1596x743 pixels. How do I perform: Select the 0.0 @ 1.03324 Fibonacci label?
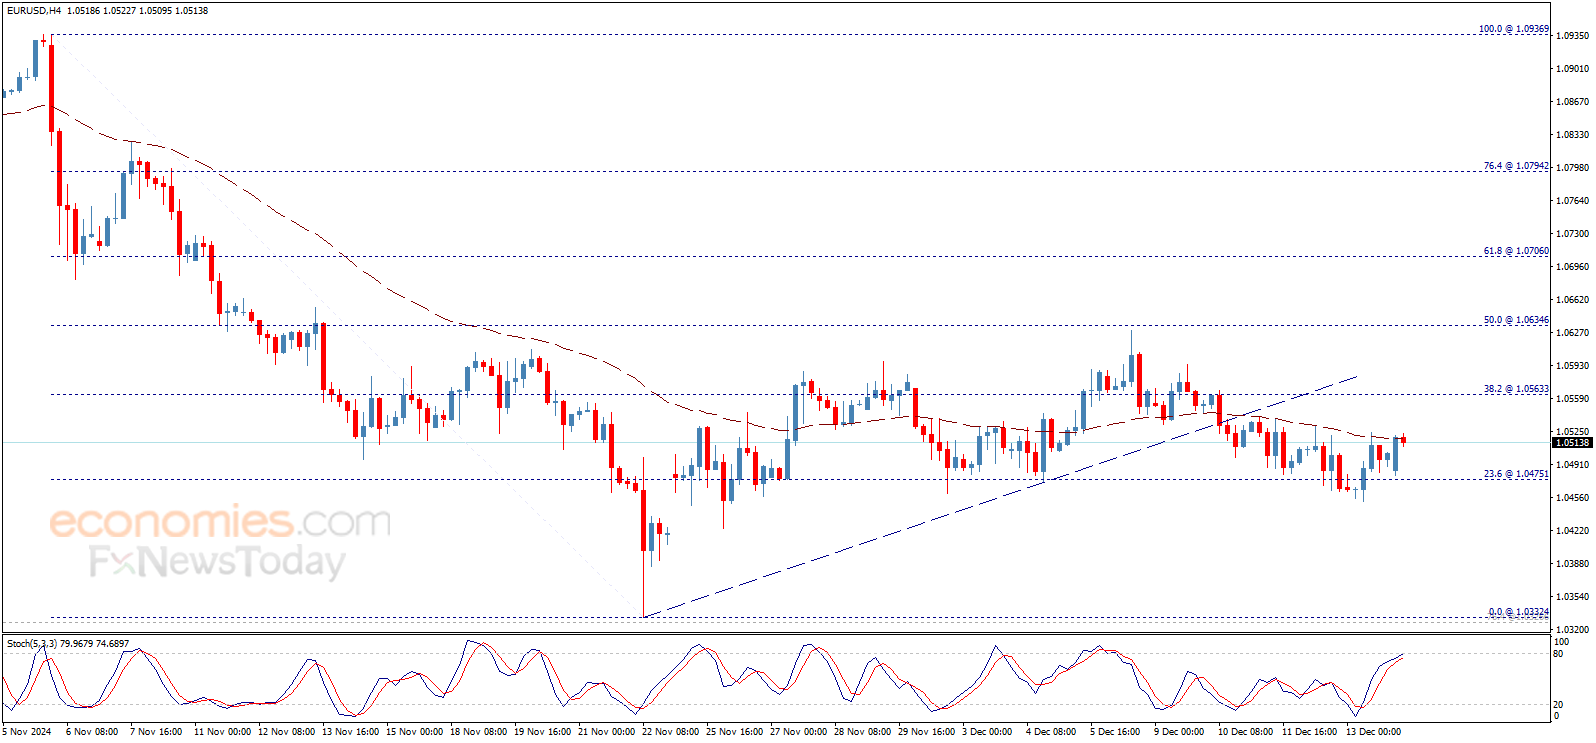point(1518,612)
